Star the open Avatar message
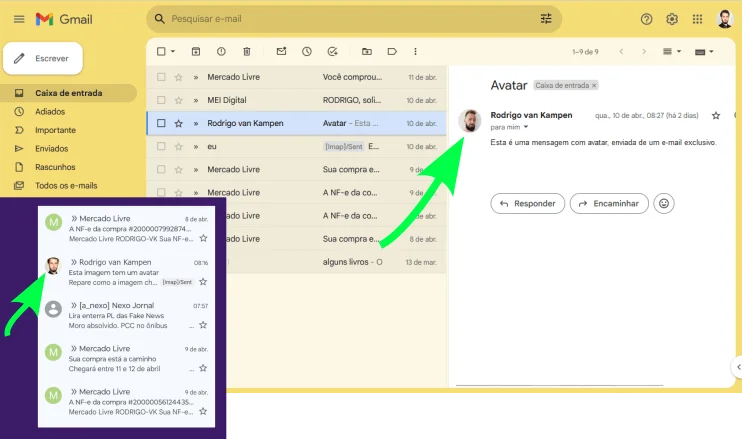This screenshot has height=439, width=742. click(716, 115)
